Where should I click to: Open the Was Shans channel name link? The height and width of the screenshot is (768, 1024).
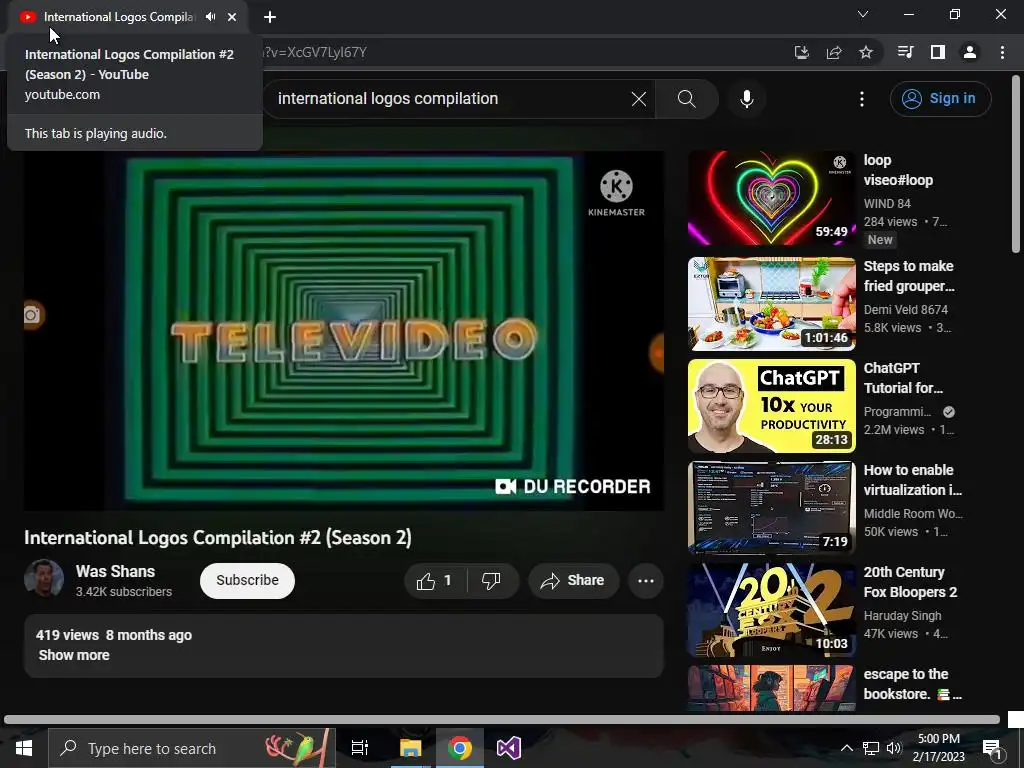coord(116,571)
